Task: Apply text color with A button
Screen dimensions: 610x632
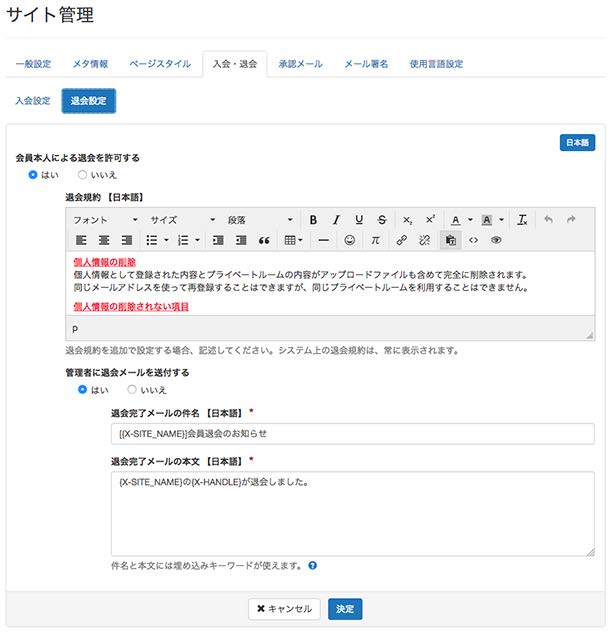Action: pyautogui.click(x=456, y=220)
